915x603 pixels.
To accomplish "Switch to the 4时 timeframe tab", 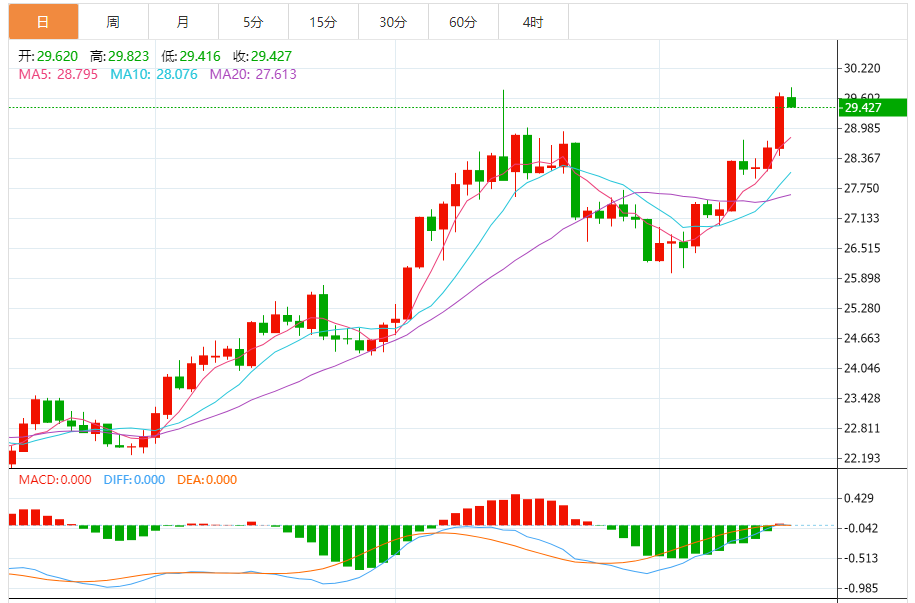I will click(533, 22).
